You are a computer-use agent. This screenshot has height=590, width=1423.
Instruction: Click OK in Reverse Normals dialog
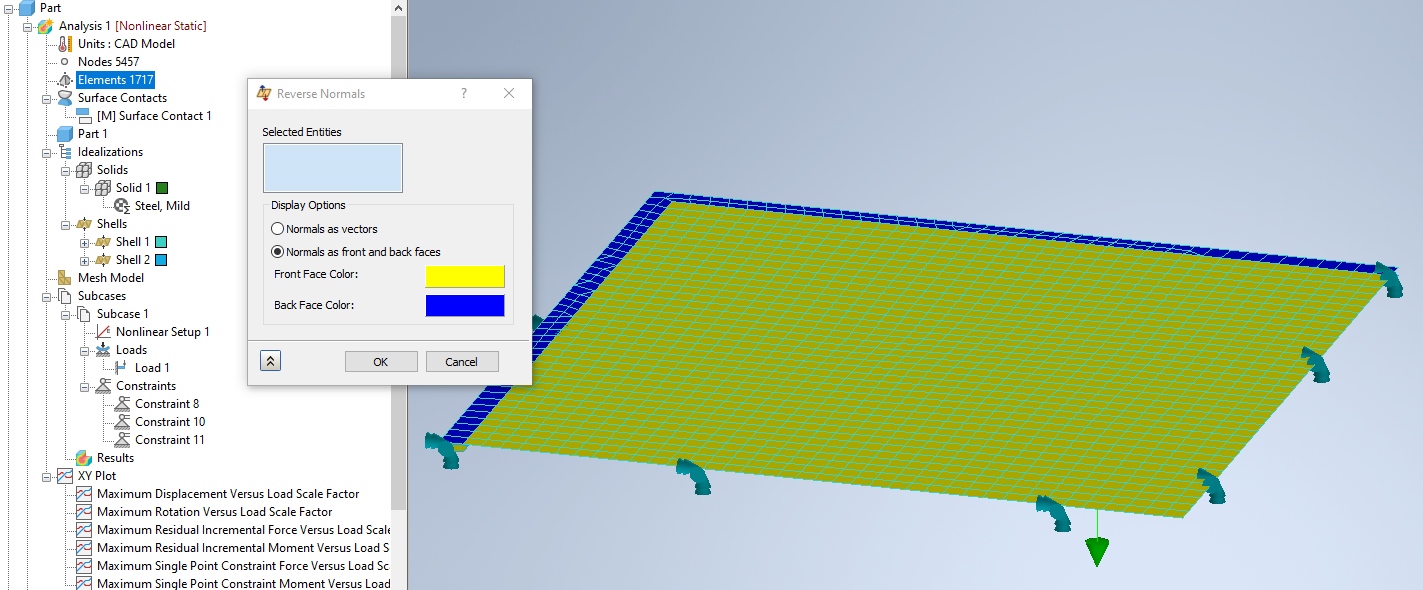[381, 362]
